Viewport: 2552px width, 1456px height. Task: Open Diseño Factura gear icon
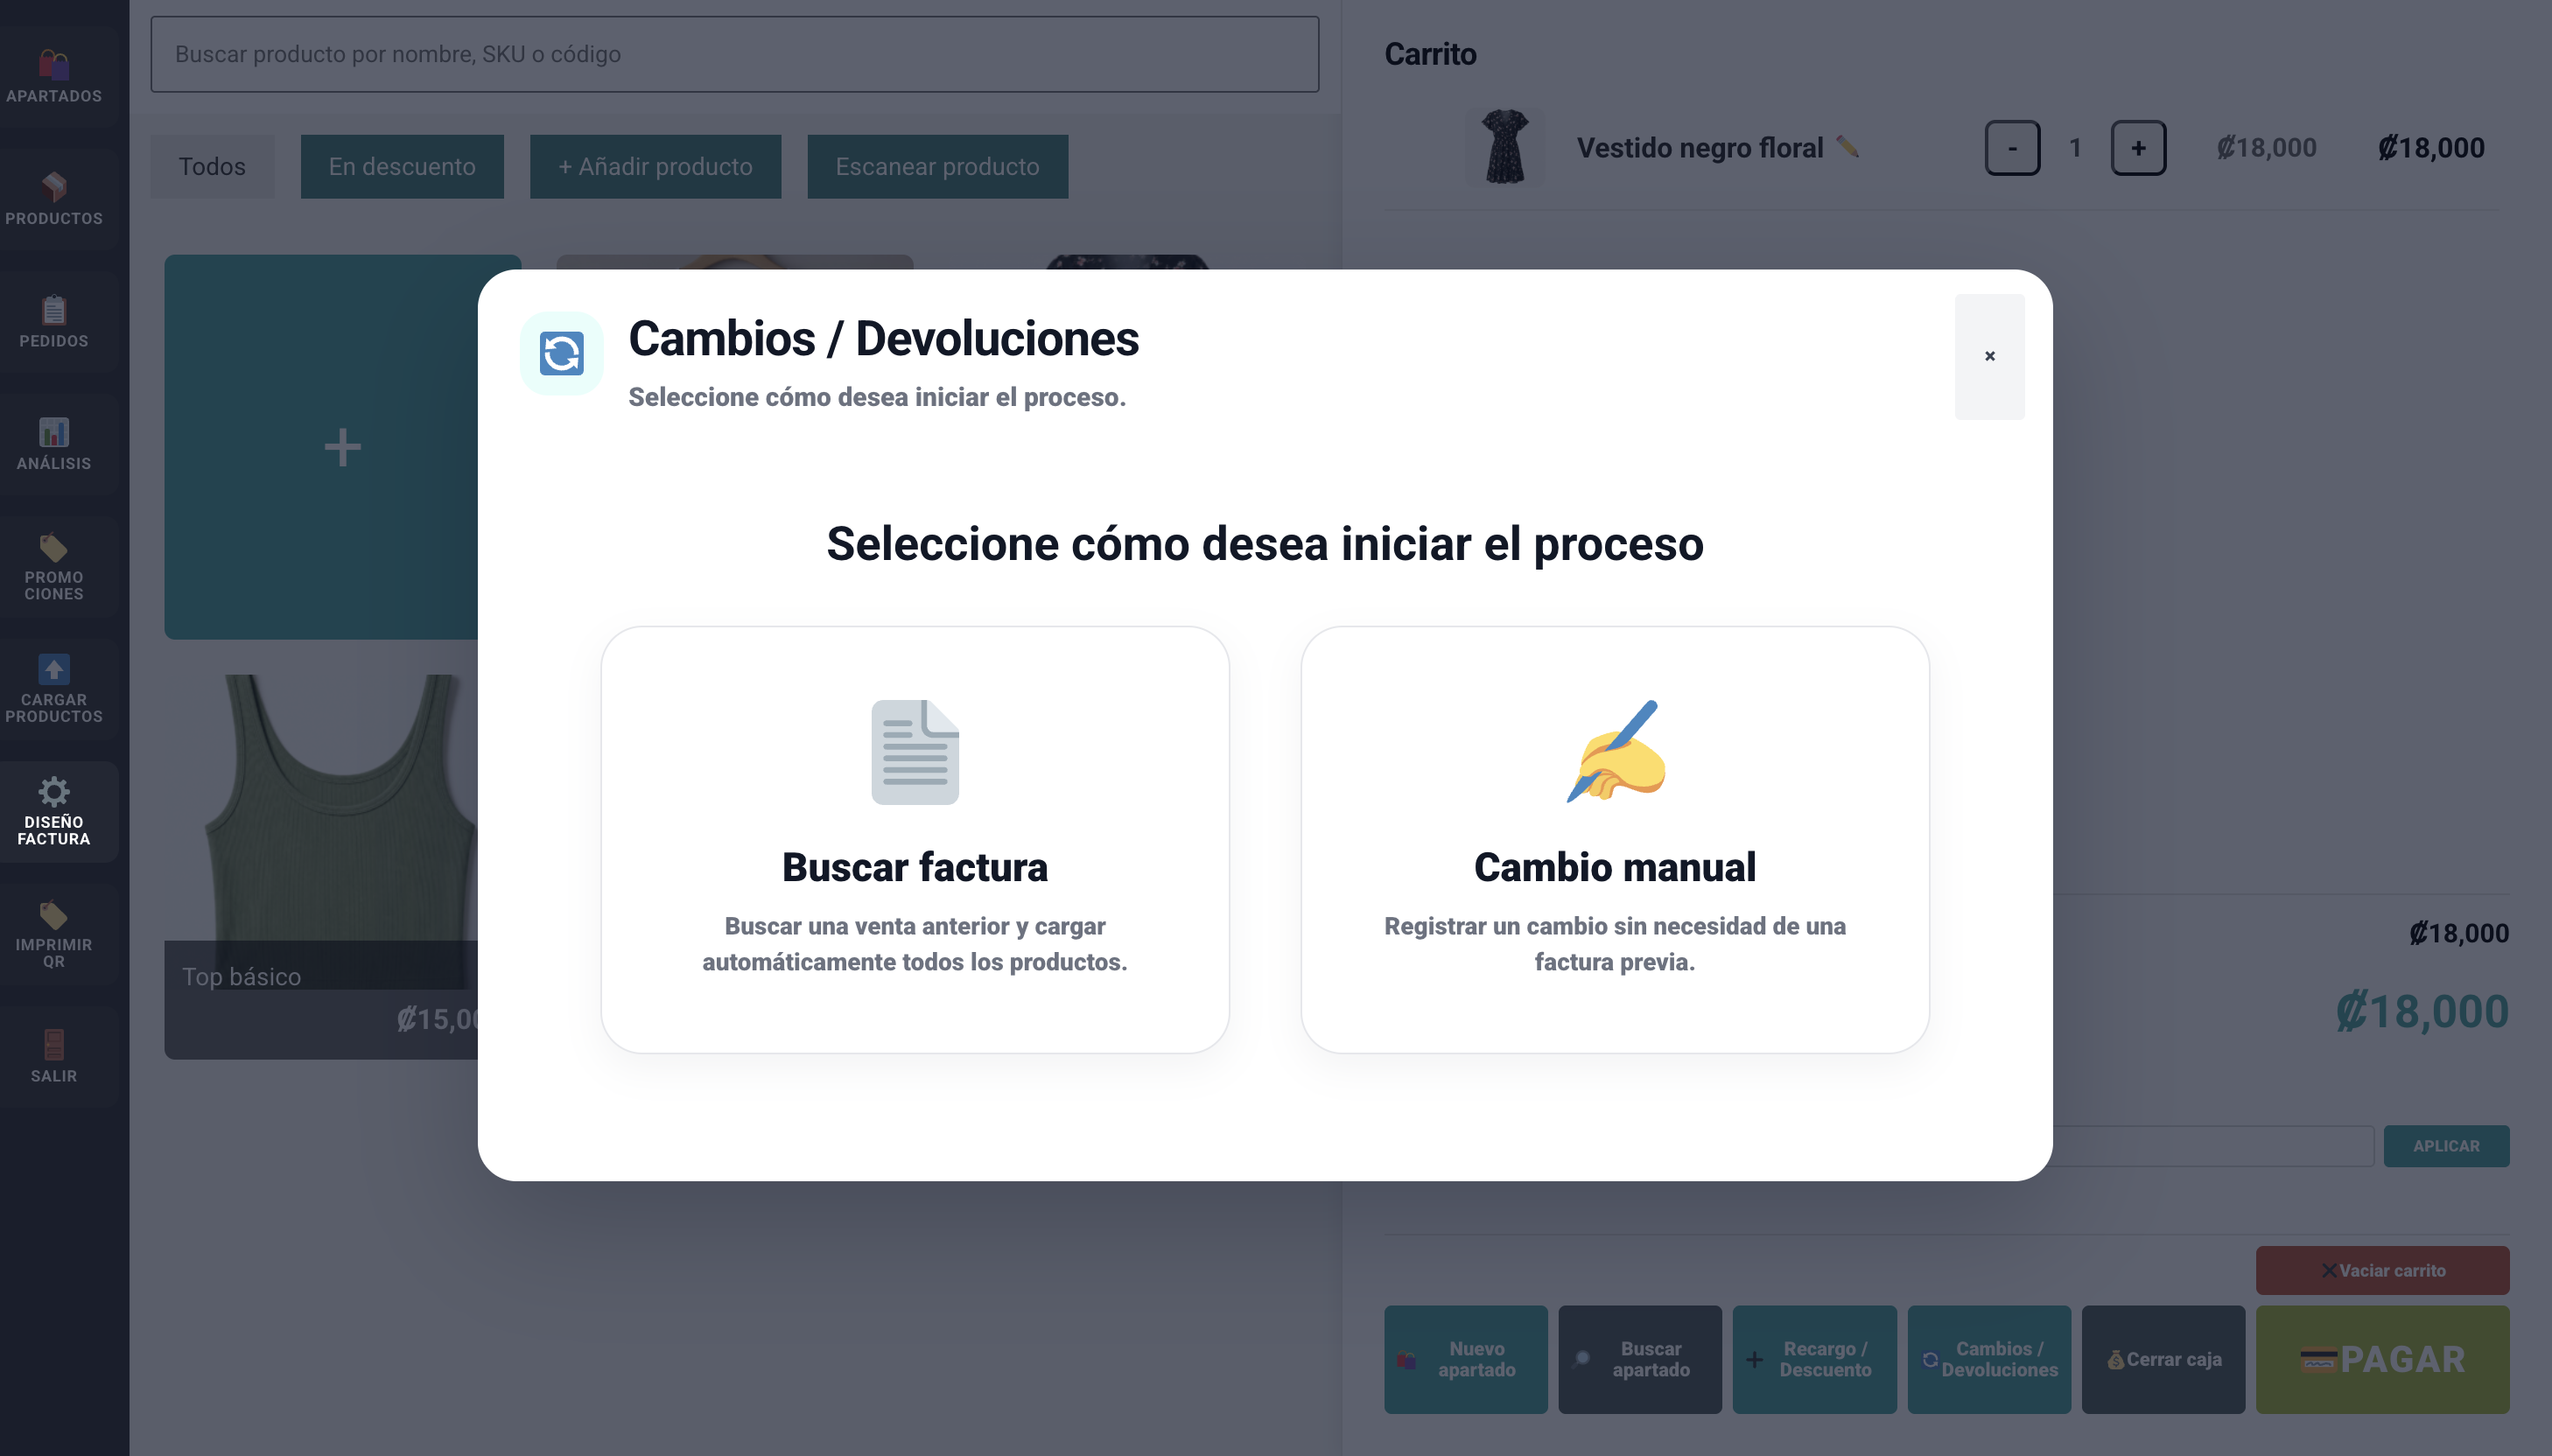point(54,792)
